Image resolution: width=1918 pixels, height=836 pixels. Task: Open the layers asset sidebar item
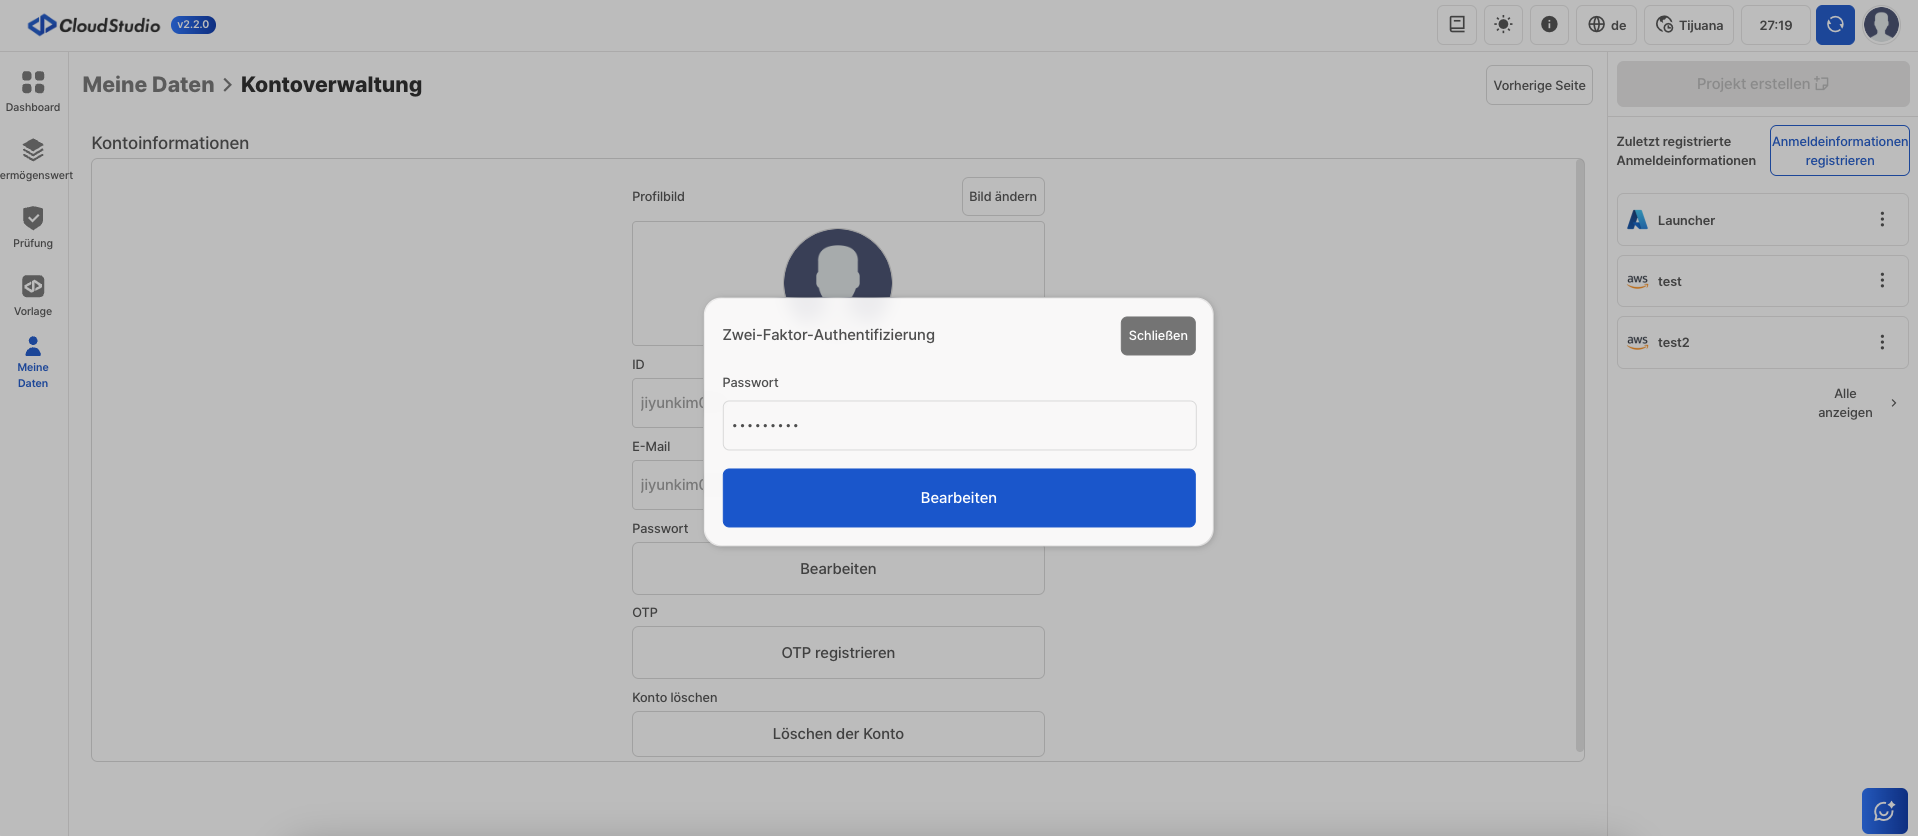pos(33,159)
